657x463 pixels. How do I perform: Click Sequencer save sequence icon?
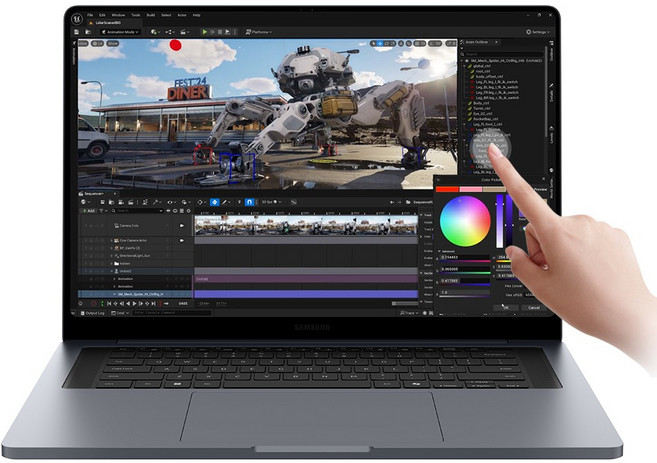(103, 202)
